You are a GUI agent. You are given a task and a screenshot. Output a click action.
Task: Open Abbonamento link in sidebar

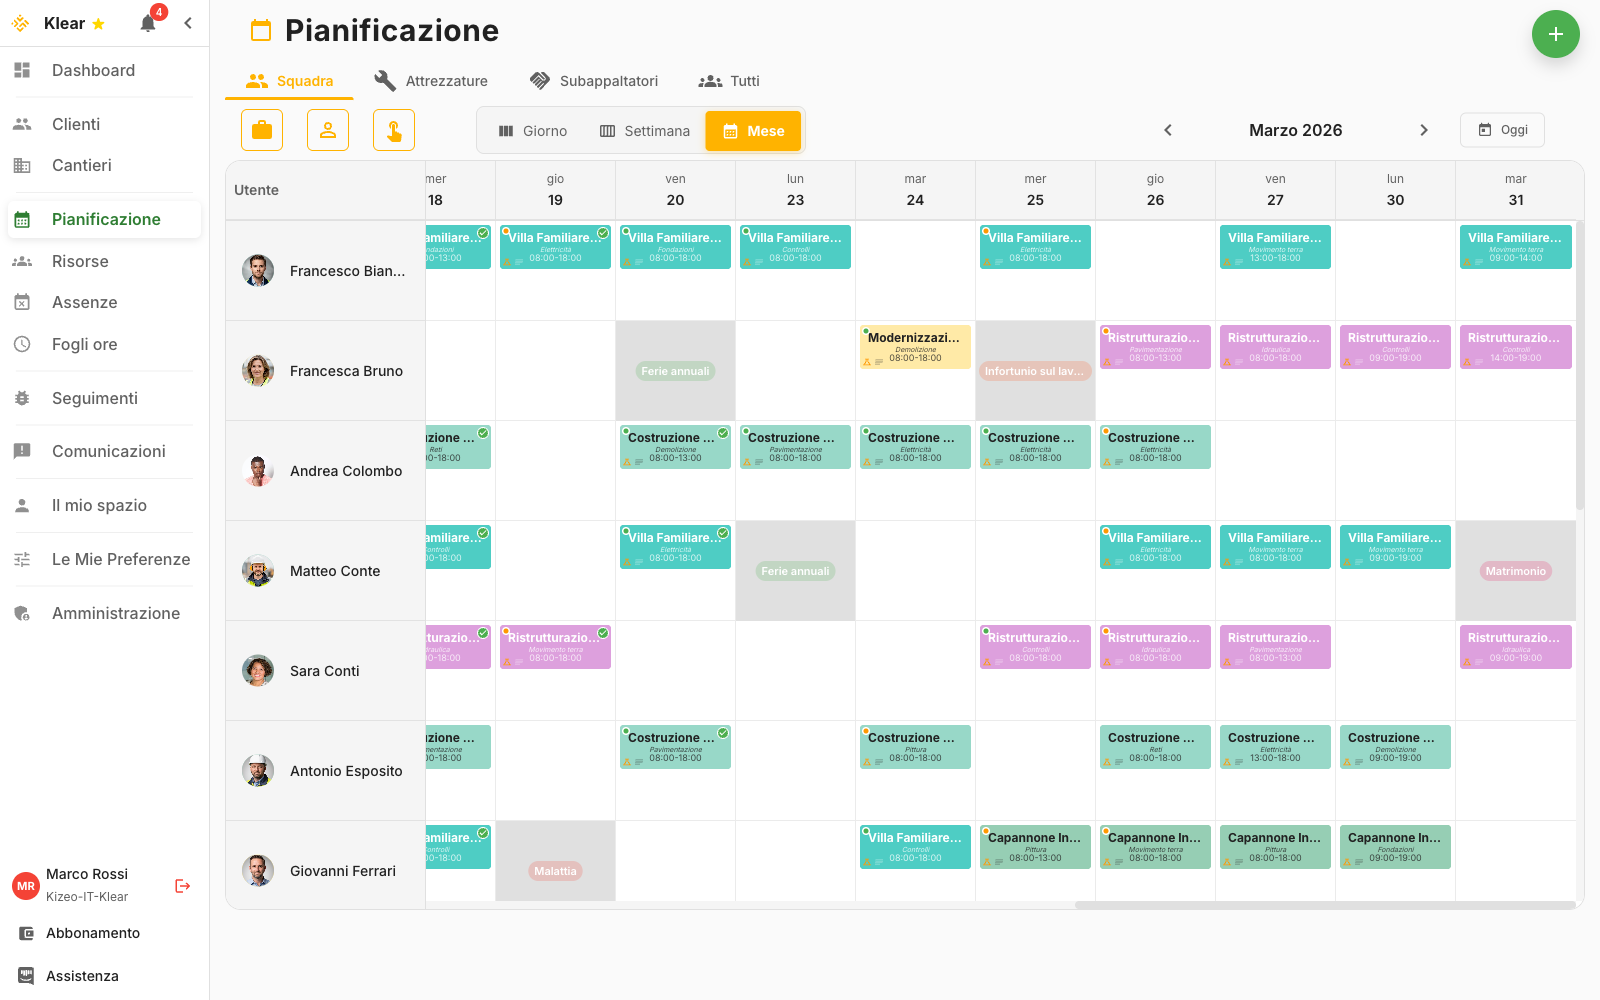pyautogui.click(x=92, y=933)
